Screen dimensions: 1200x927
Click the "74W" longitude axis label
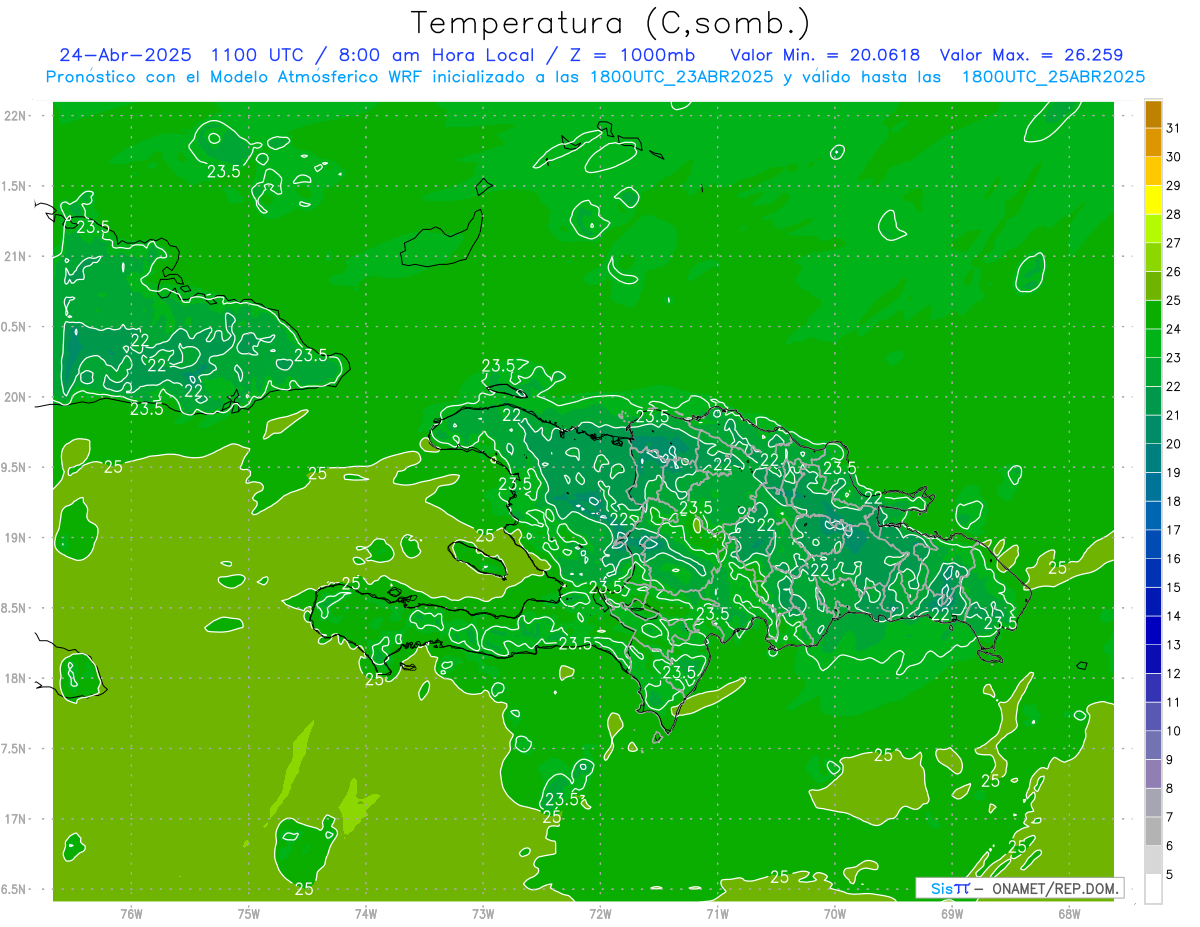[x=366, y=912]
